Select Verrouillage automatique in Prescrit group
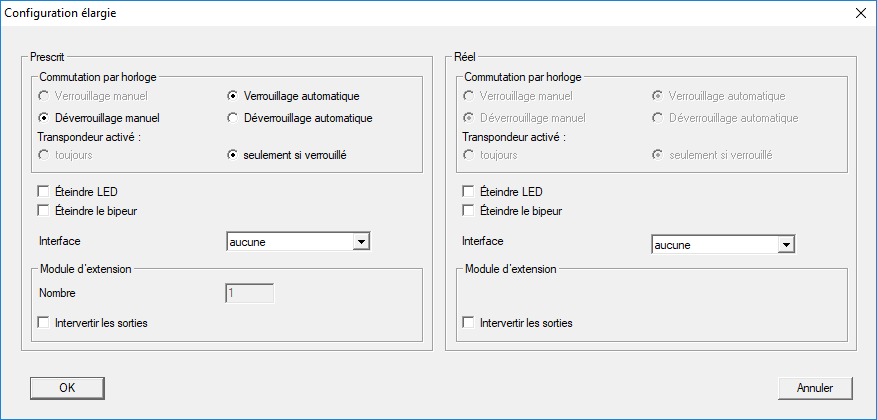This screenshot has height=420, width=877. (x=233, y=96)
